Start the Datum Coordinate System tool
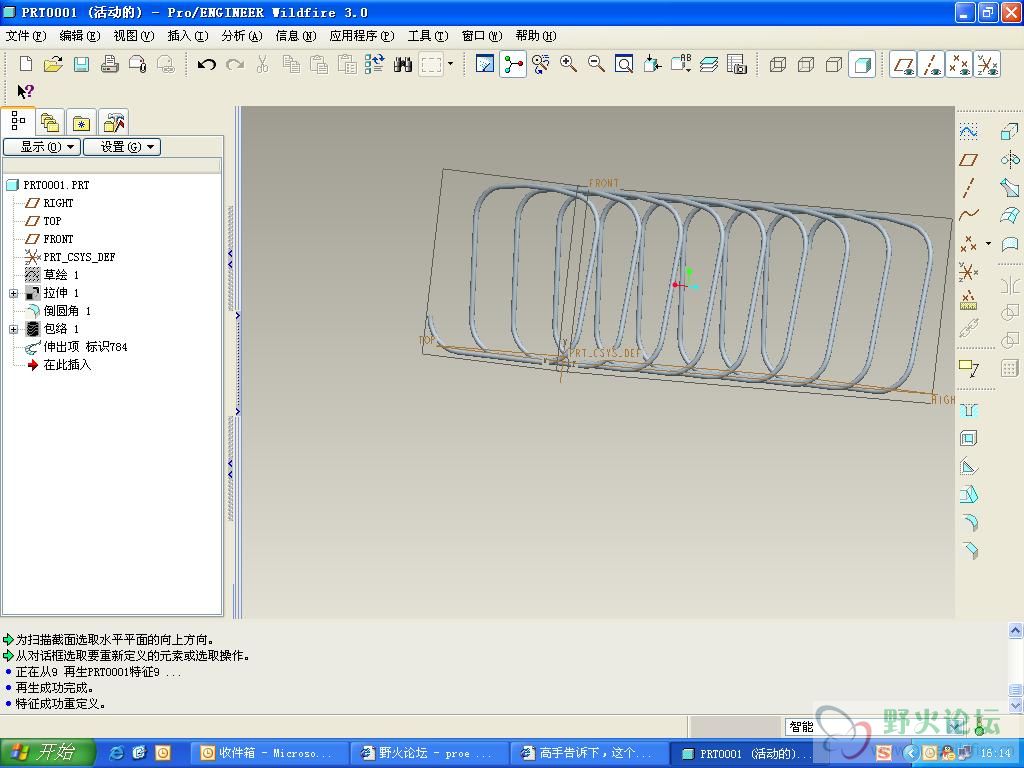Viewport: 1024px width, 768px height. point(968,271)
